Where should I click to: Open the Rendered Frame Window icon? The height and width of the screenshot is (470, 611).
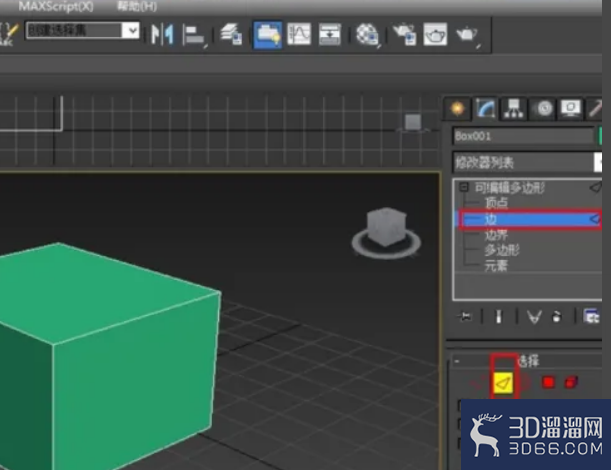(x=435, y=34)
